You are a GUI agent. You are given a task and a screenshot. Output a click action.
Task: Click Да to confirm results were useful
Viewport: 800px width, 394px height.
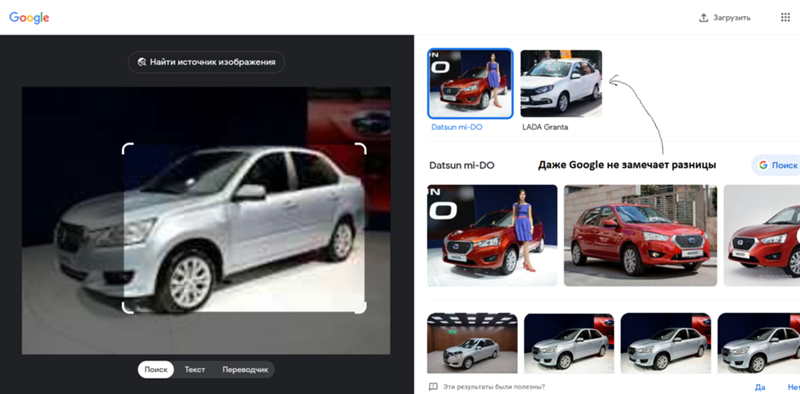(760, 387)
